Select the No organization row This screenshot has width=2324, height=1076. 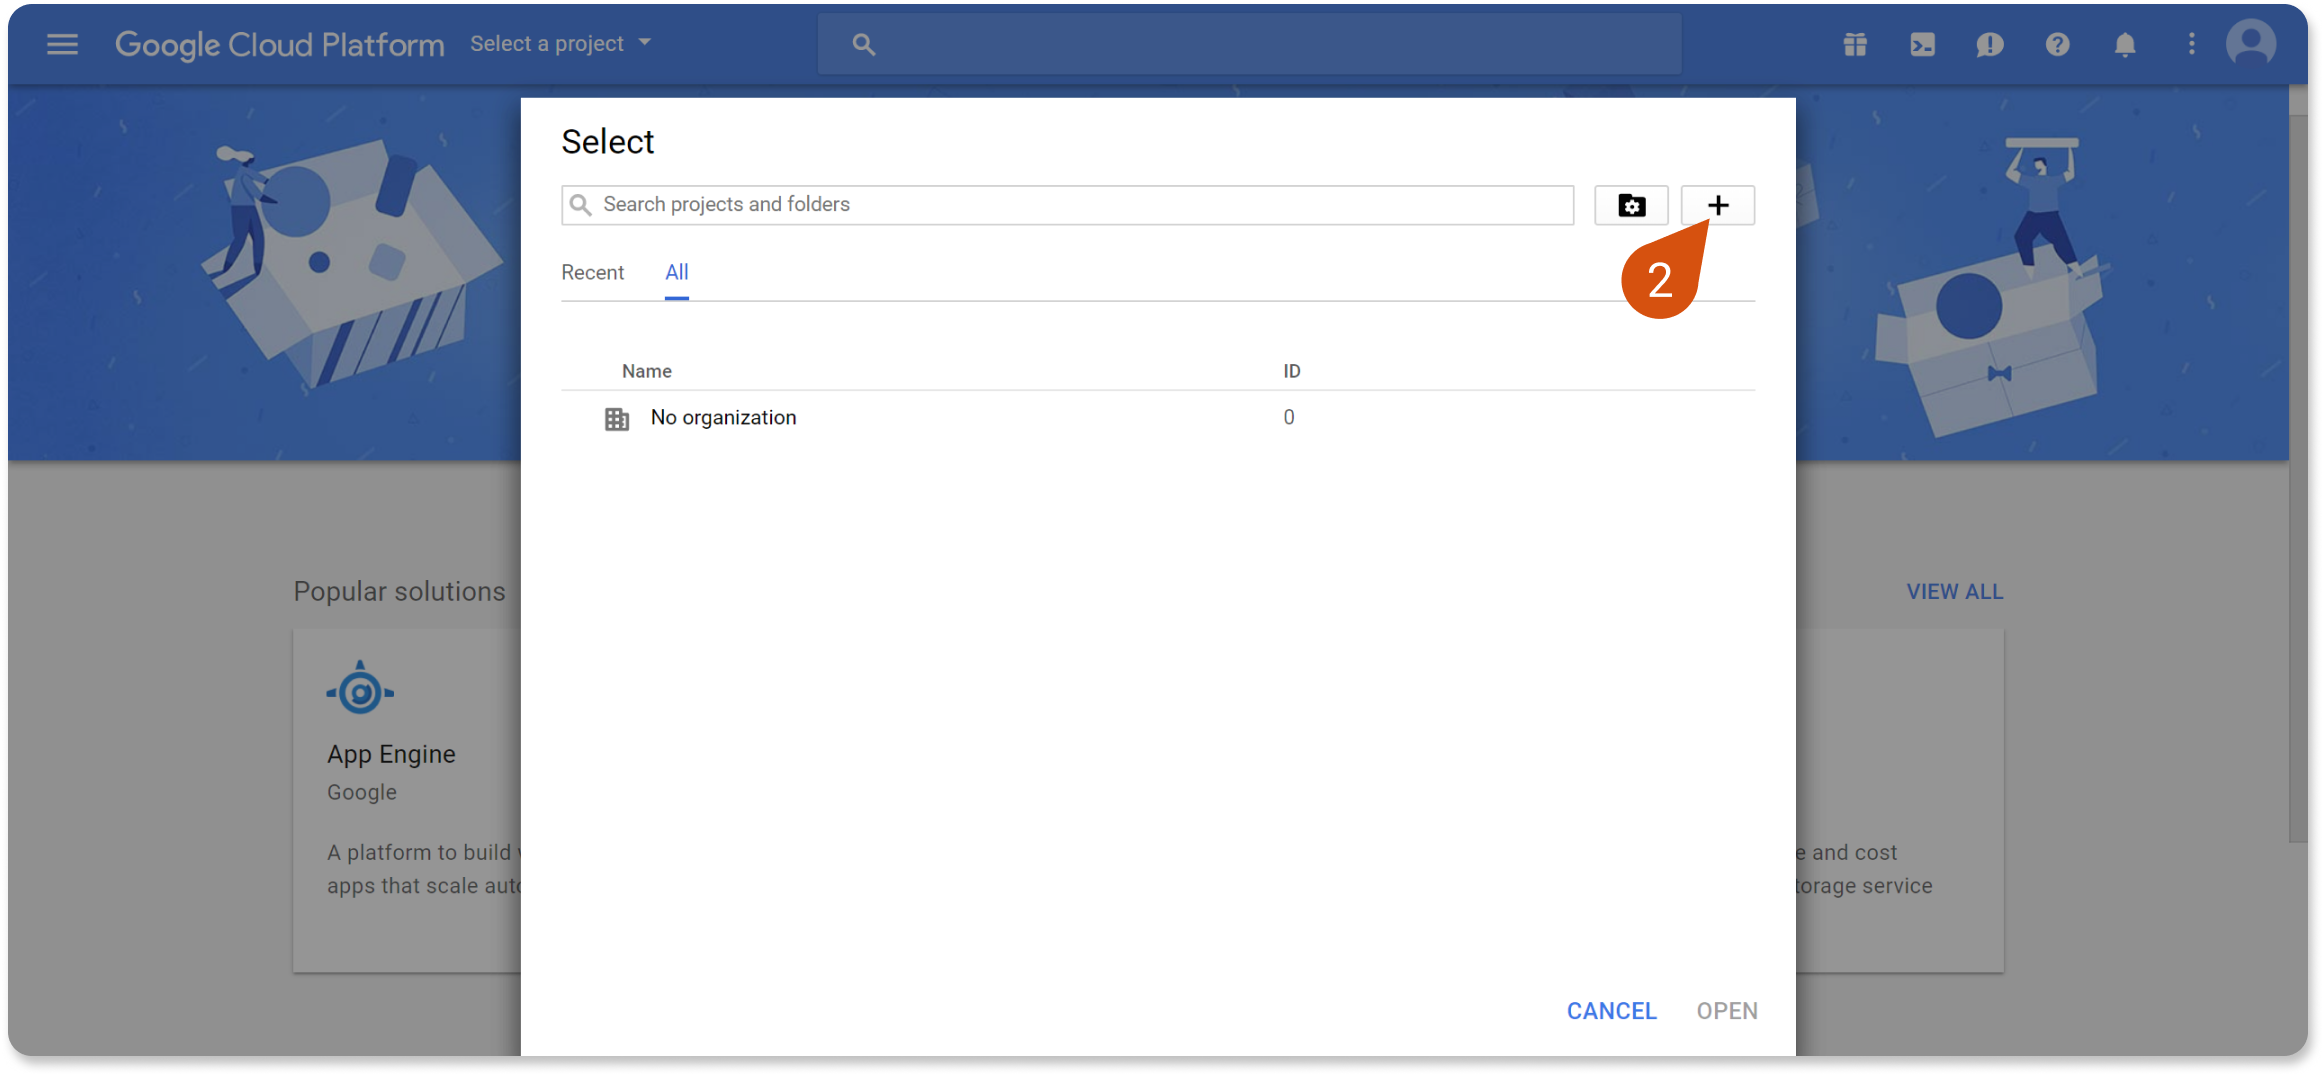[x=723, y=418]
